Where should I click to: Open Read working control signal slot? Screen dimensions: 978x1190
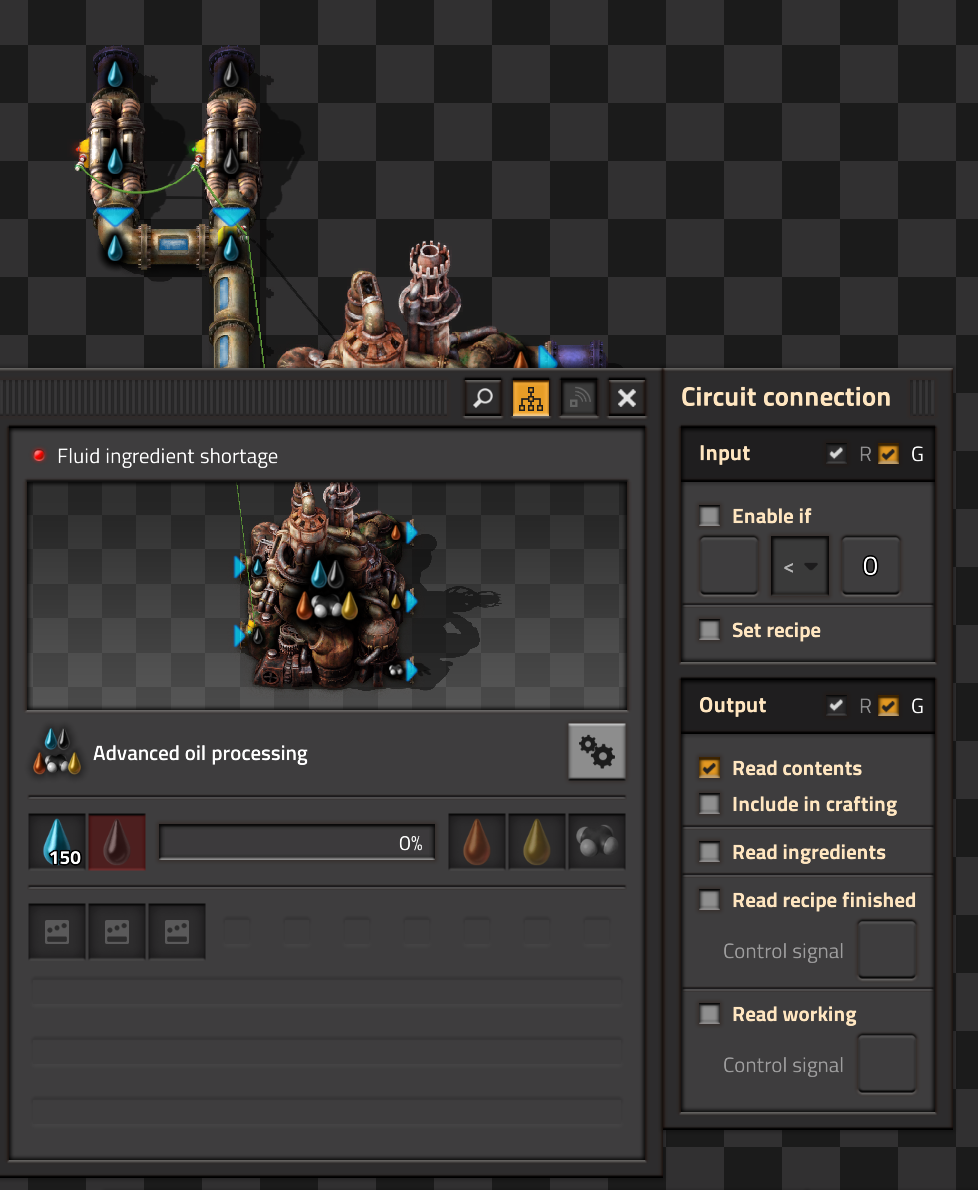887,1063
